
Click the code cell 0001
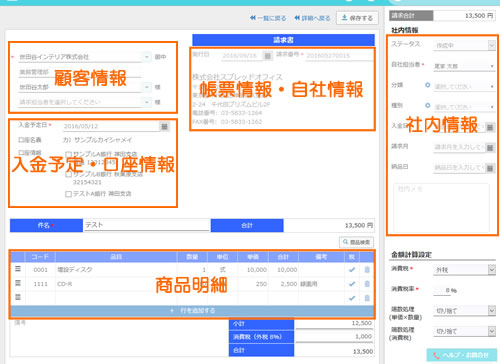(x=40, y=270)
